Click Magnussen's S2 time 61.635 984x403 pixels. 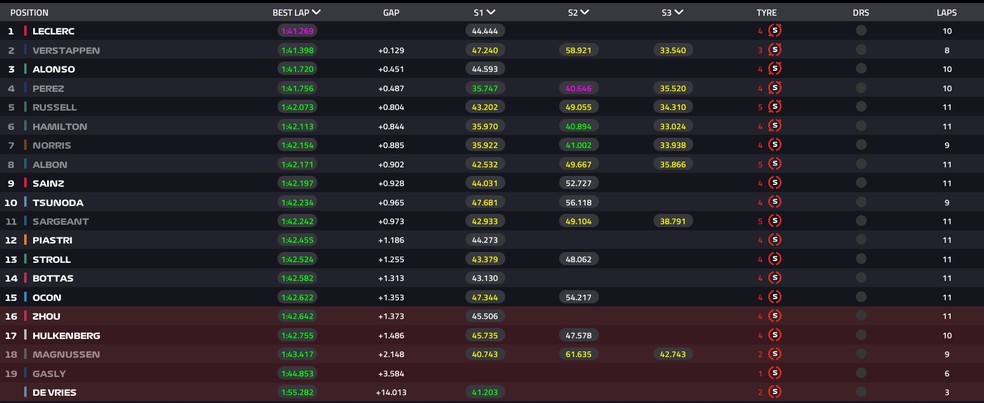point(579,355)
